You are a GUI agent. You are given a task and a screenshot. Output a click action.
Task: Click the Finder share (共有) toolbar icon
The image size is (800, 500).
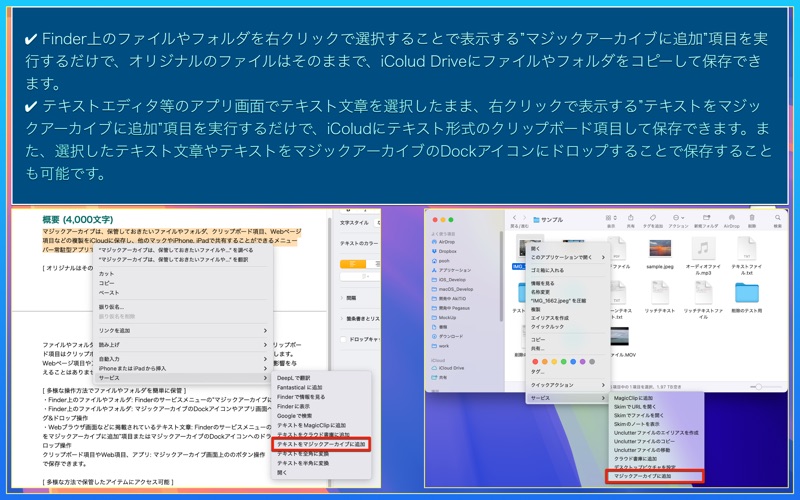tap(631, 218)
